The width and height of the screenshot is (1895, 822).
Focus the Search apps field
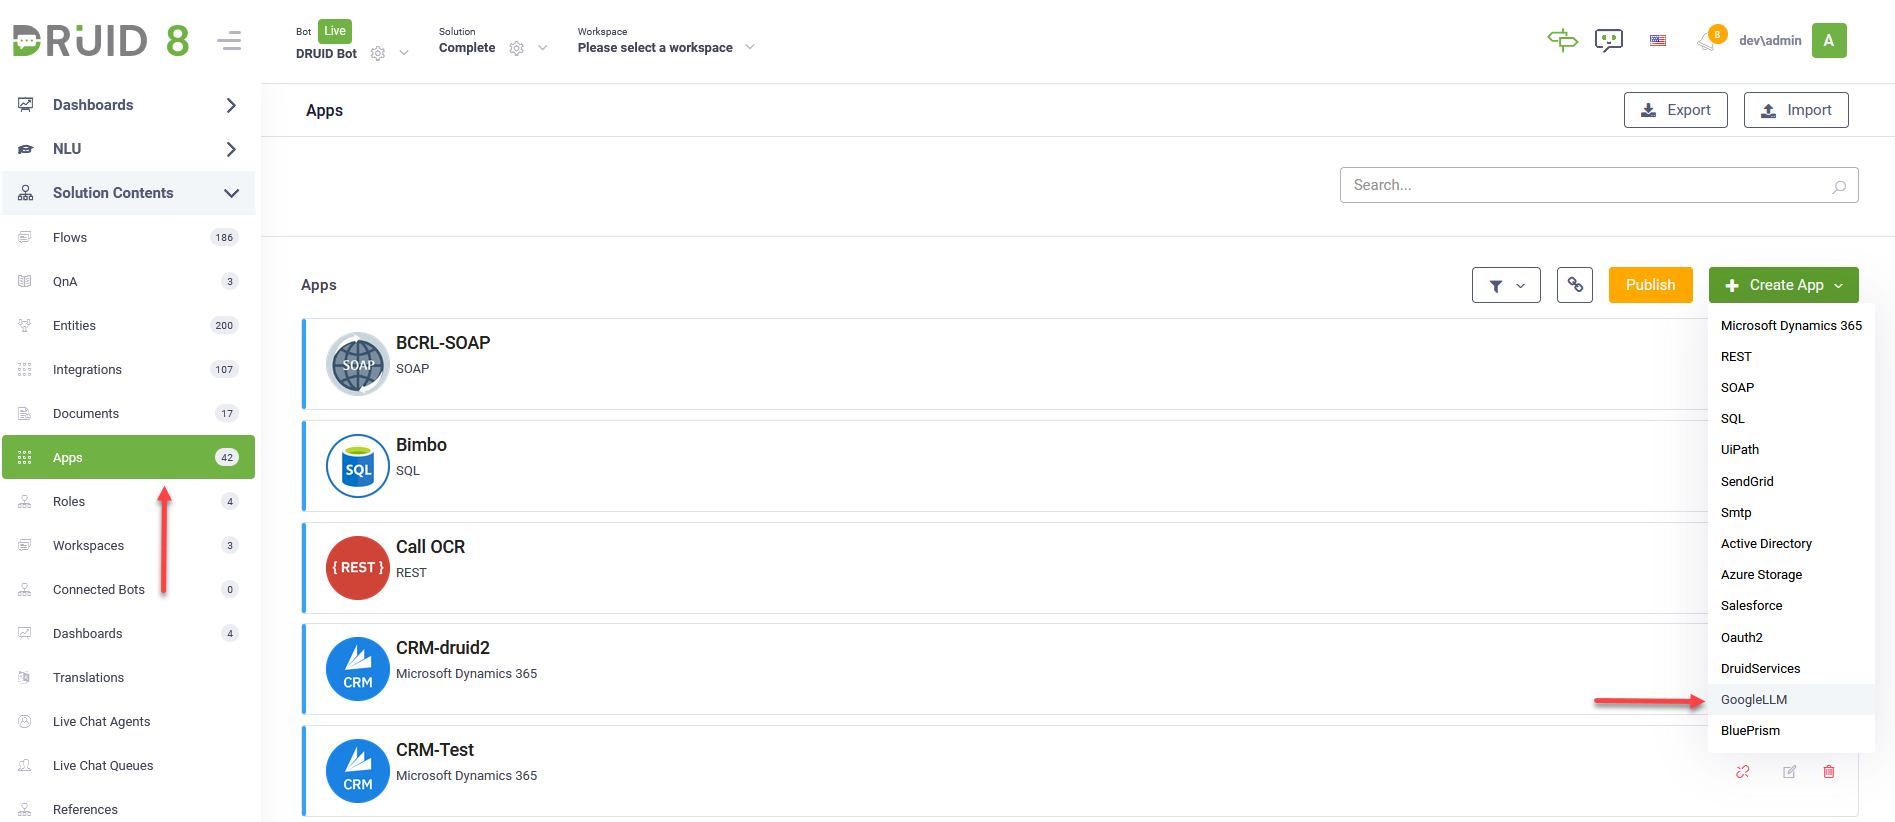(x=1599, y=185)
